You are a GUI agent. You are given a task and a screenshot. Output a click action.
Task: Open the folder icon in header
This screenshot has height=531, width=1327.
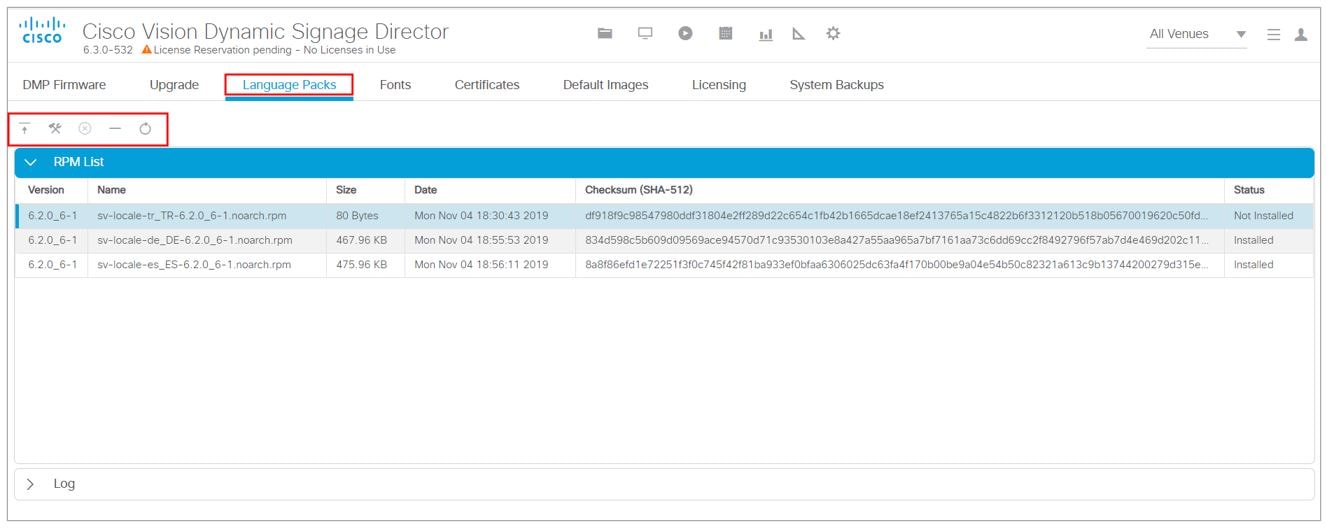click(605, 33)
